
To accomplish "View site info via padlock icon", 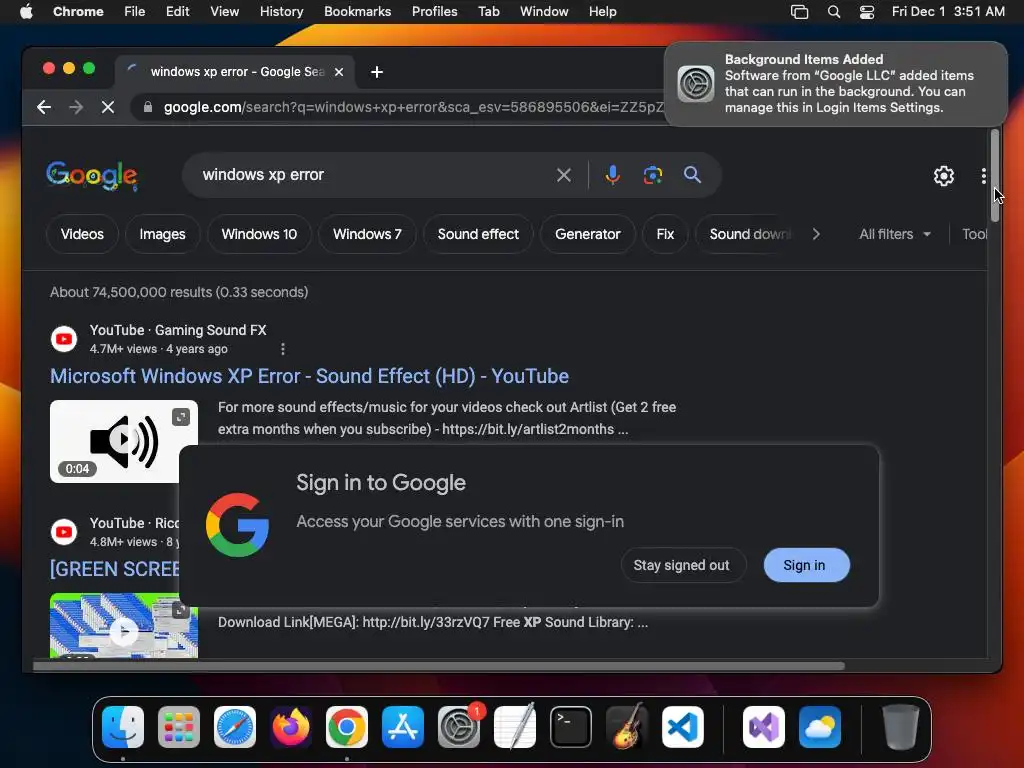I will [148, 107].
